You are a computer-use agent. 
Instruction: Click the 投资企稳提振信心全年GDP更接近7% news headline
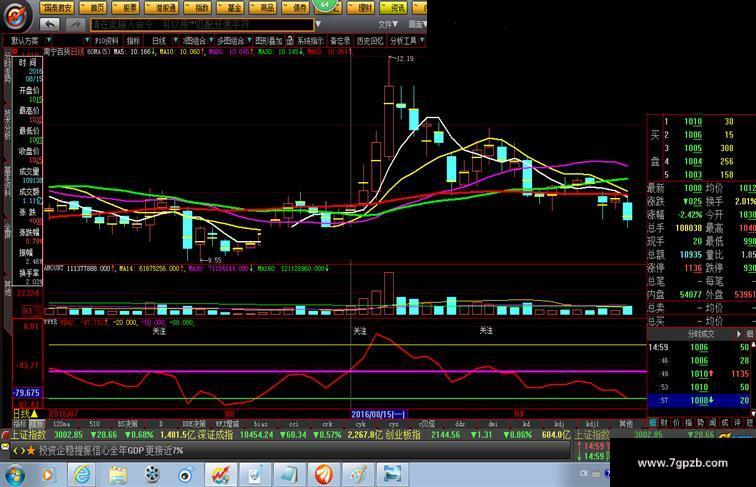point(111,451)
